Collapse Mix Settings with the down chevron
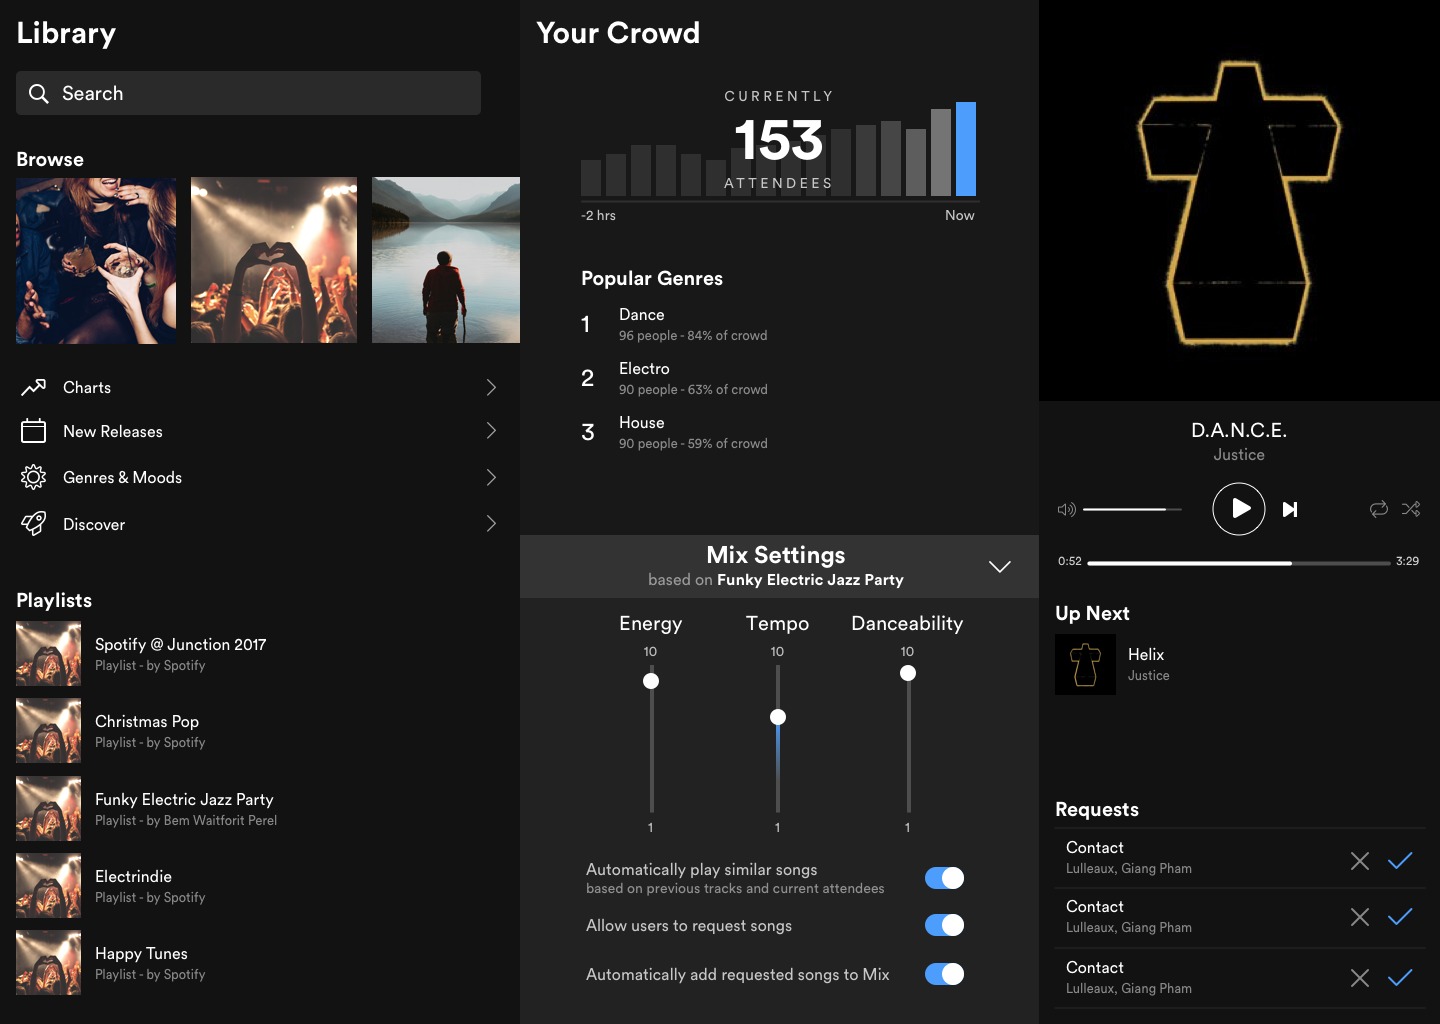Image resolution: width=1440 pixels, height=1024 pixels. tap(999, 566)
